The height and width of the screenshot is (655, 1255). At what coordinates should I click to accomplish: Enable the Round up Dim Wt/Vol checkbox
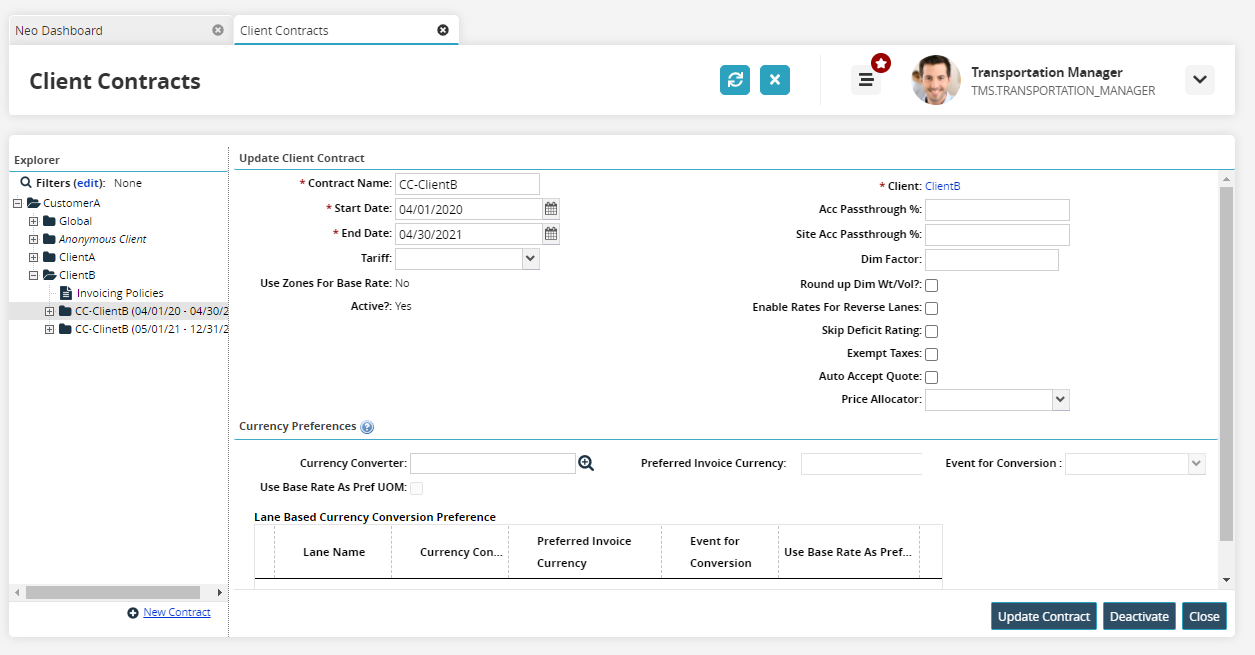point(931,286)
